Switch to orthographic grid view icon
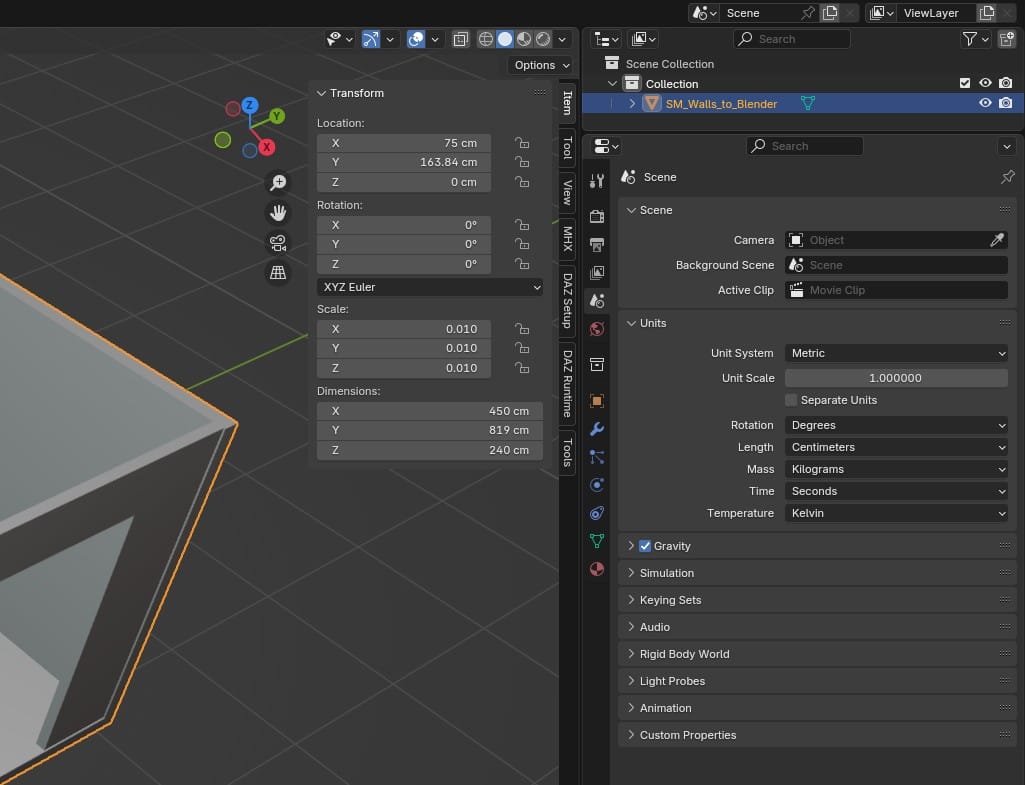The width and height of the screenshot is (1025, 785). tap(278, 272)
